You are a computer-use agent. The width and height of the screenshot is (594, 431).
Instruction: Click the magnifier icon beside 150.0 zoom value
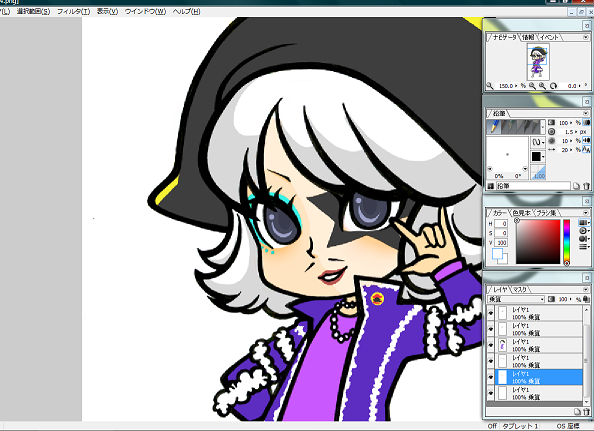click(x=490, y=86)
